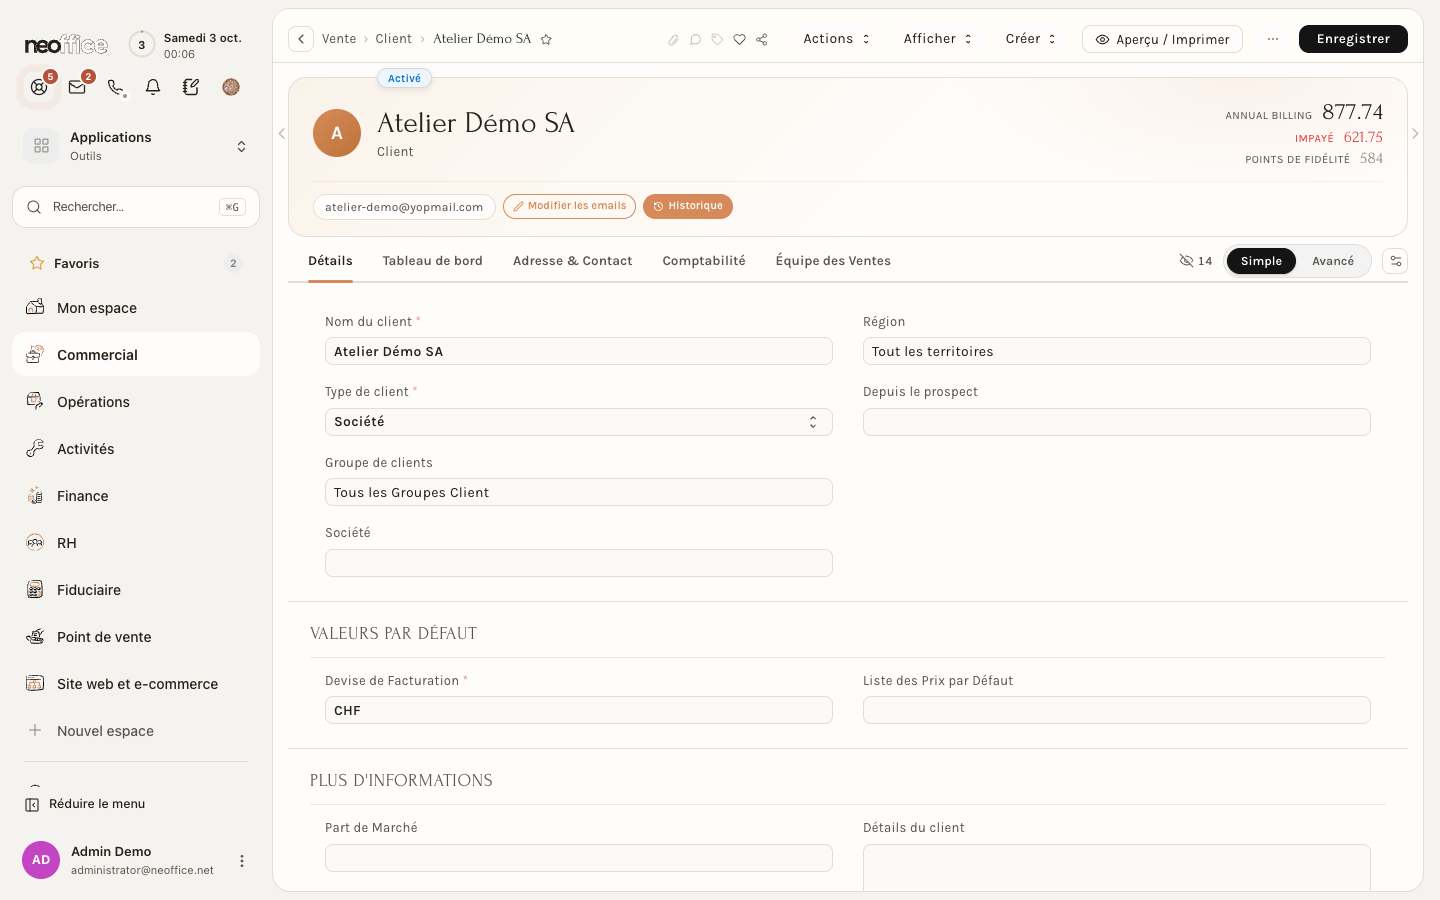Open the Tableau de bord tab
1440x900 pixels.
tap(432, 261)
